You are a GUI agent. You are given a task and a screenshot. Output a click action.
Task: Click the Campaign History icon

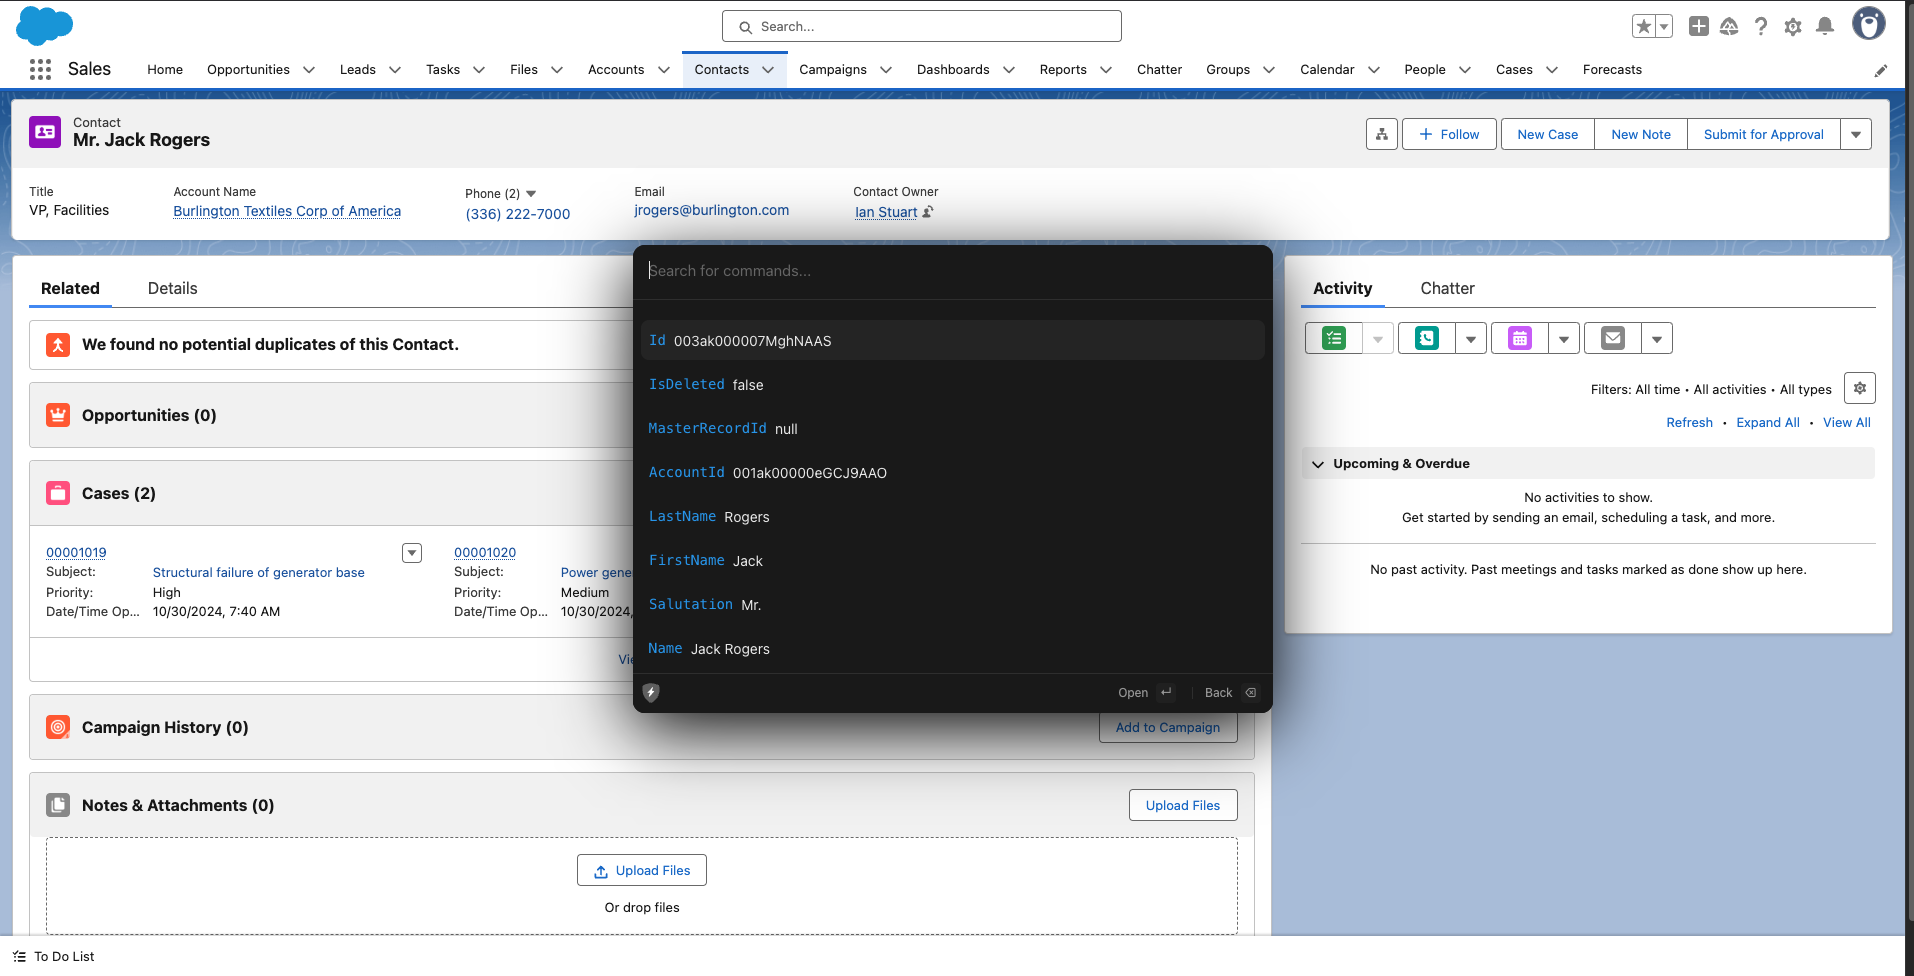tap(58, 727)
